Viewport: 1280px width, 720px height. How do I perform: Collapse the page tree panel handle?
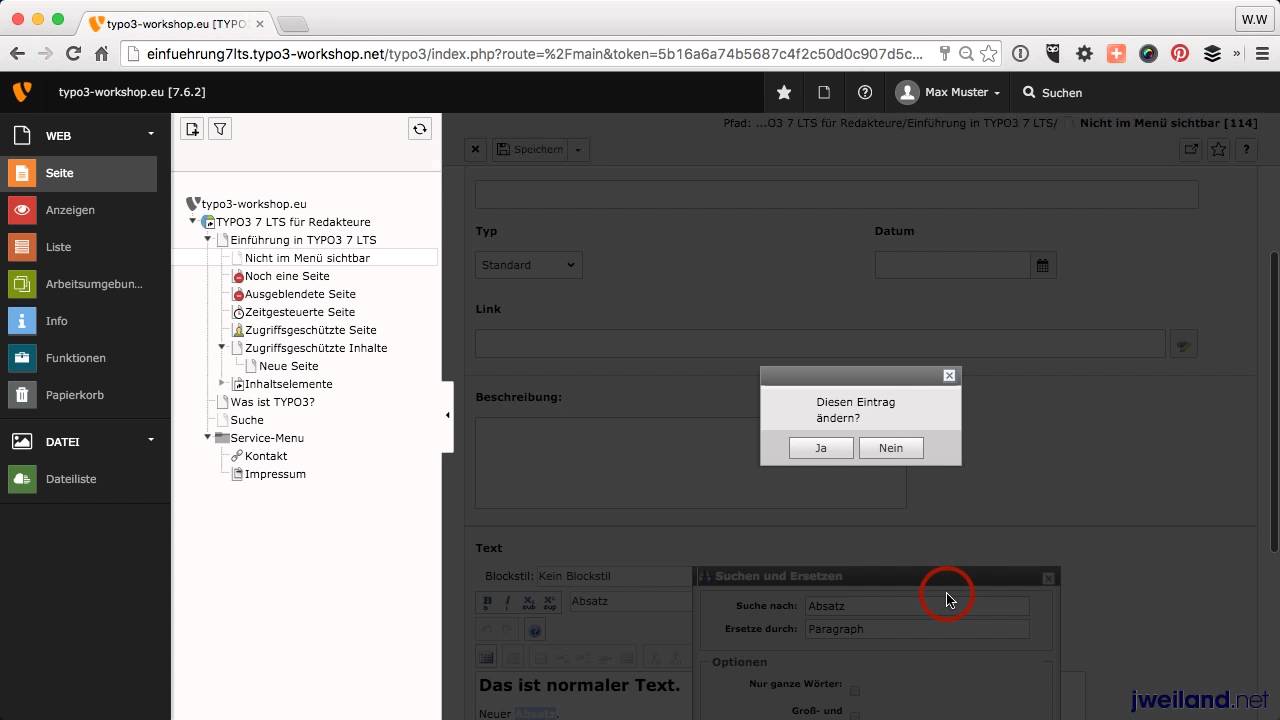(447, 415)
